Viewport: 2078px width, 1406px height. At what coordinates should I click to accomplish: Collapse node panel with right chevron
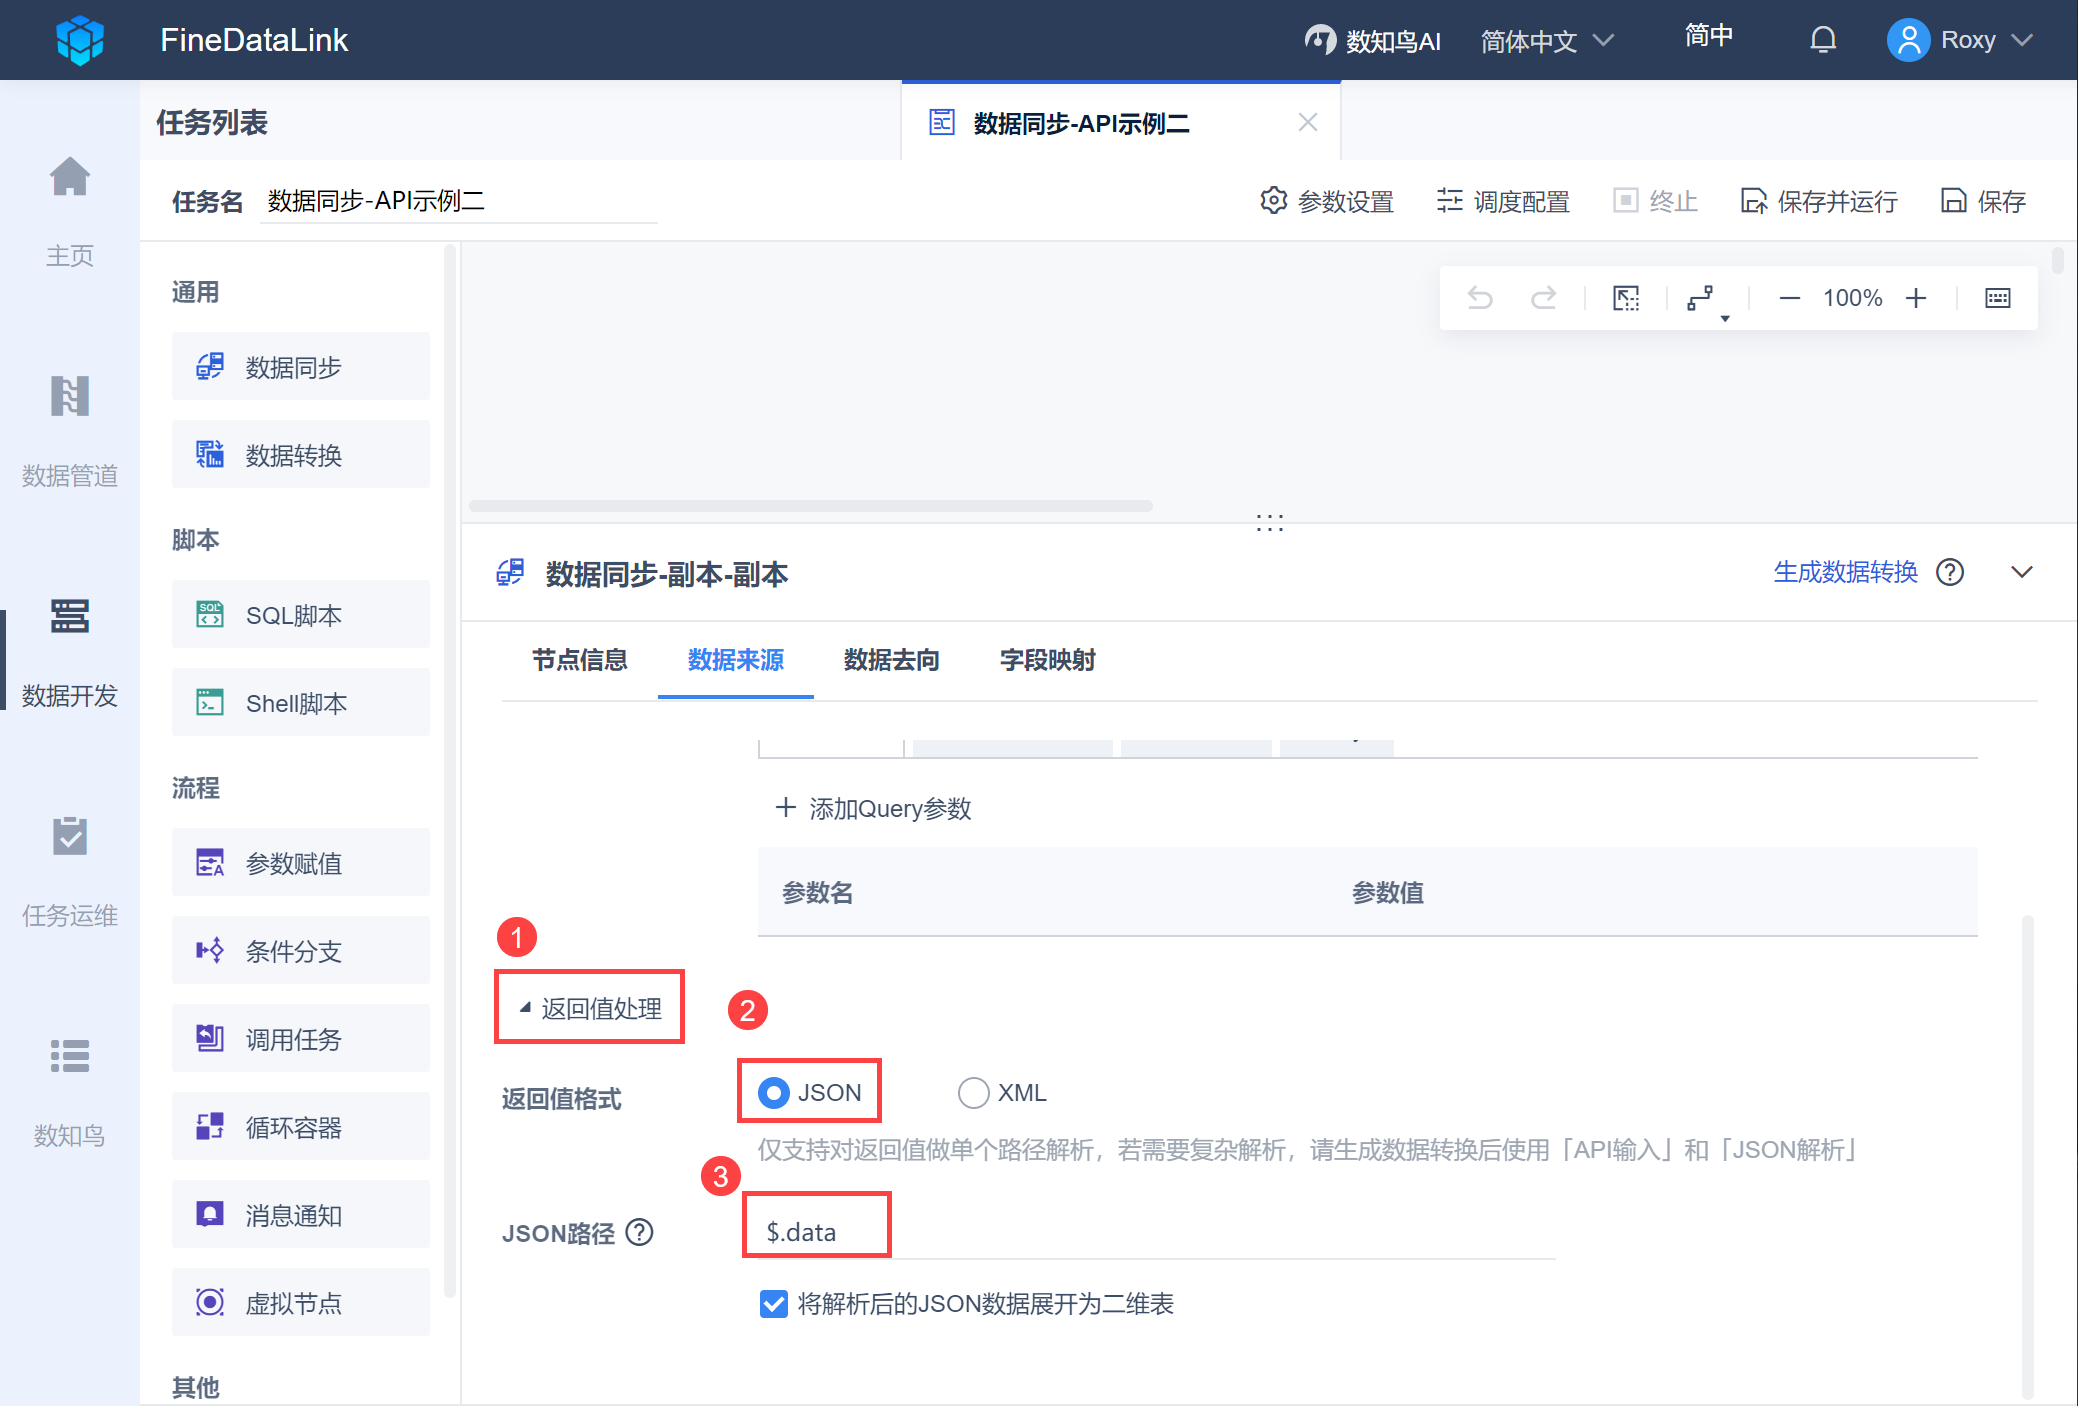(x=2022, y=572)
